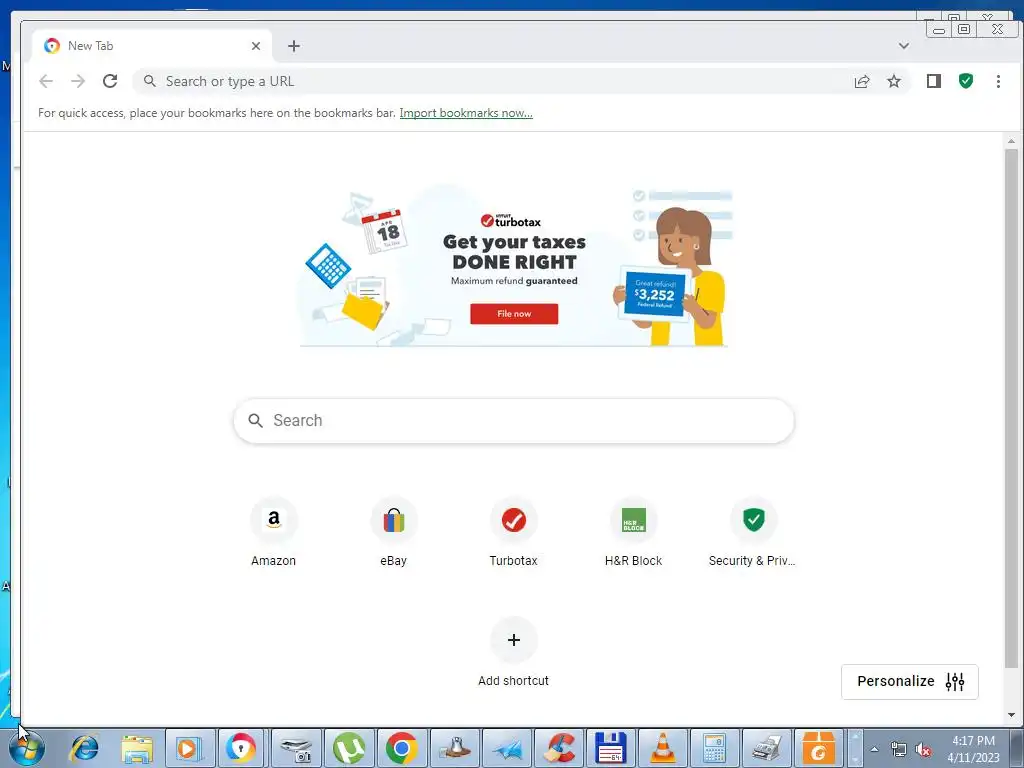Launch CCleaner from the taskbar
Image resolution: width=1024 pixels, height=768 pixels.
(x=560, y=748)
